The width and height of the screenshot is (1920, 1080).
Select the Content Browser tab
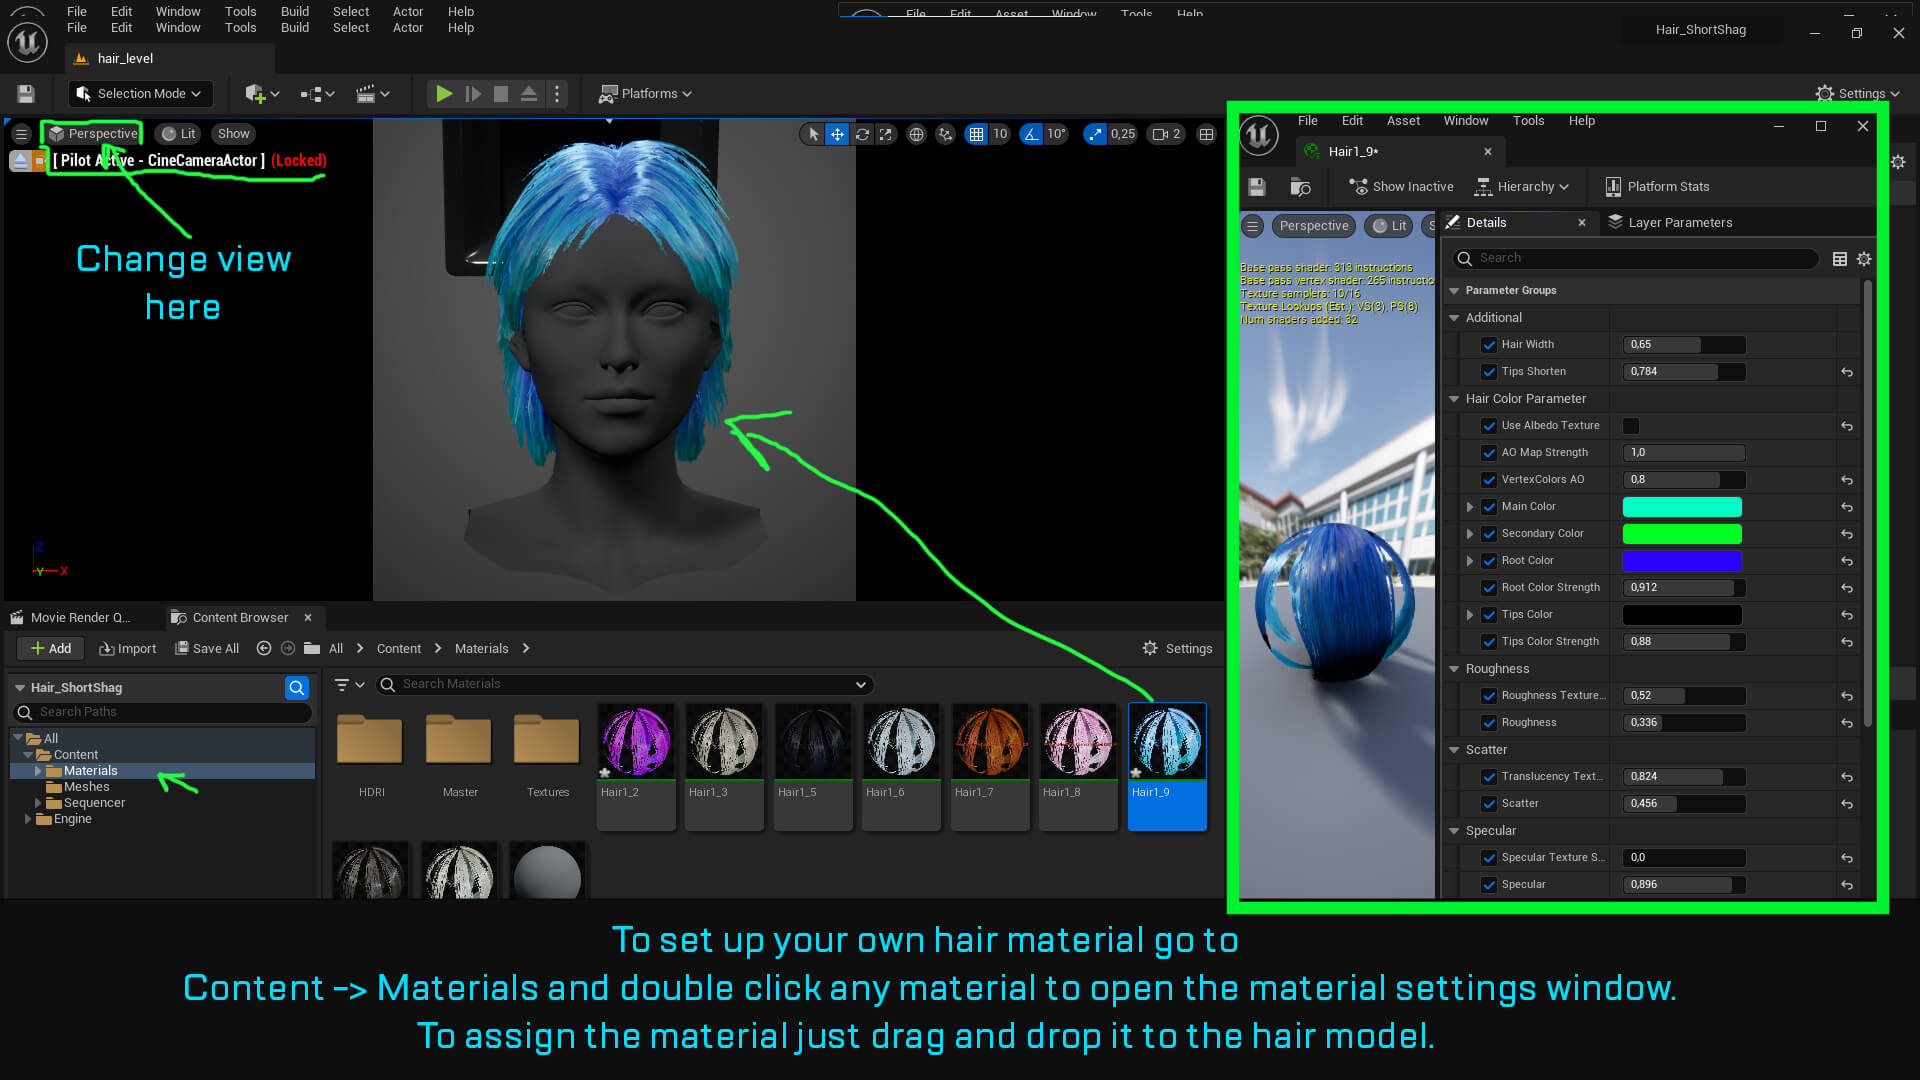(240, 618)
